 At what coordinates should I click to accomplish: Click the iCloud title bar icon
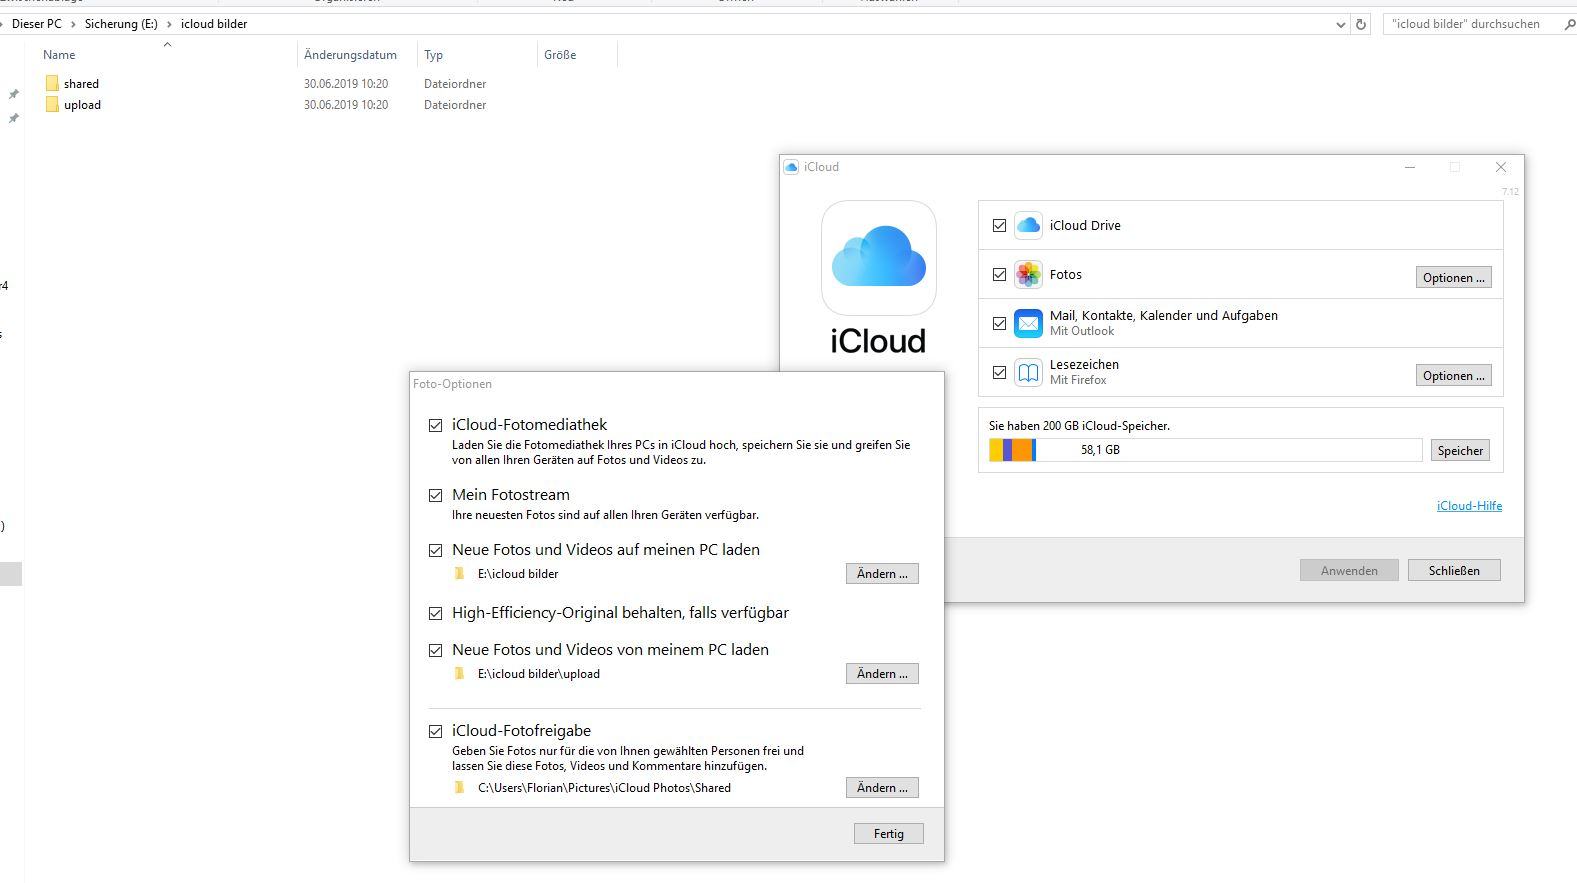(792, 167)
